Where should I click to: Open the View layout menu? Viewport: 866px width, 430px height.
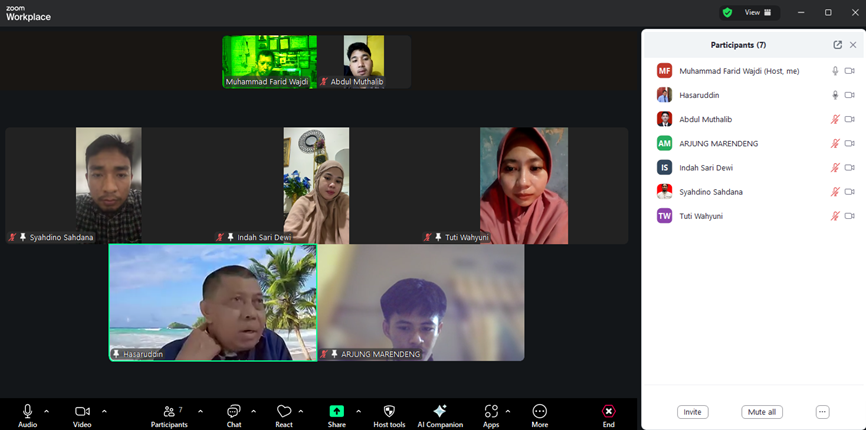pyautogui.click(x=758, y=12)
